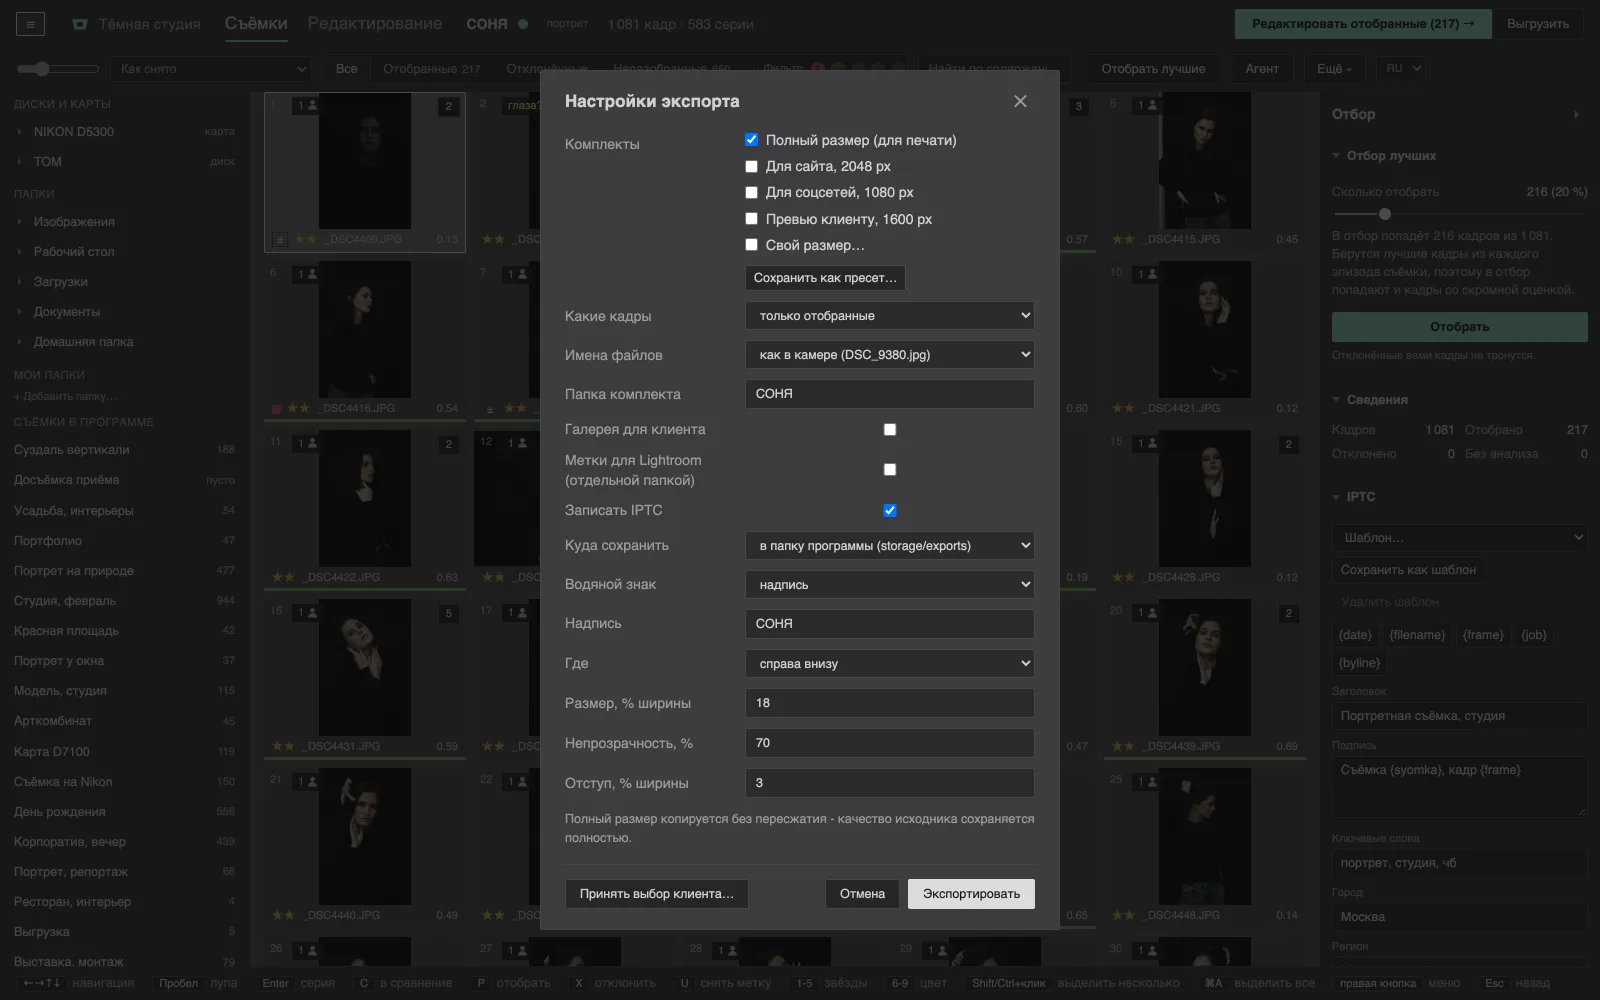Screen dimensions: 1600x1000
Task: Click the star rating of _DSC4439.JPG
Action: (x=1124, y=746)
